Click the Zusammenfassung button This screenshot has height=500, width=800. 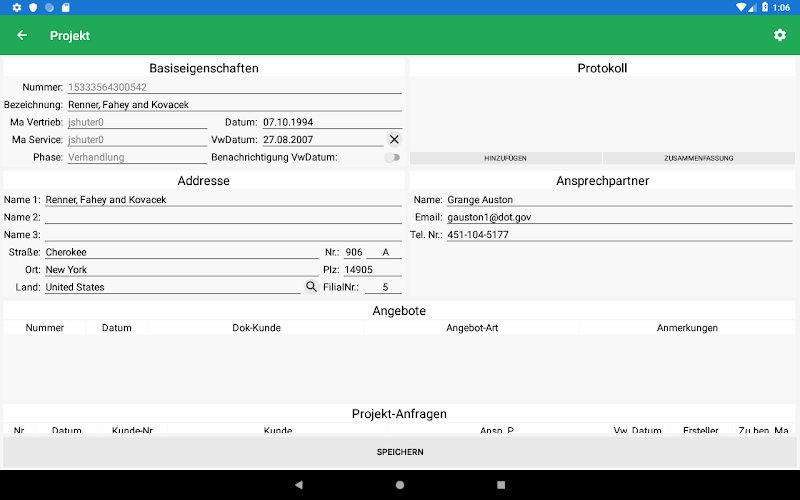(698, 158)
